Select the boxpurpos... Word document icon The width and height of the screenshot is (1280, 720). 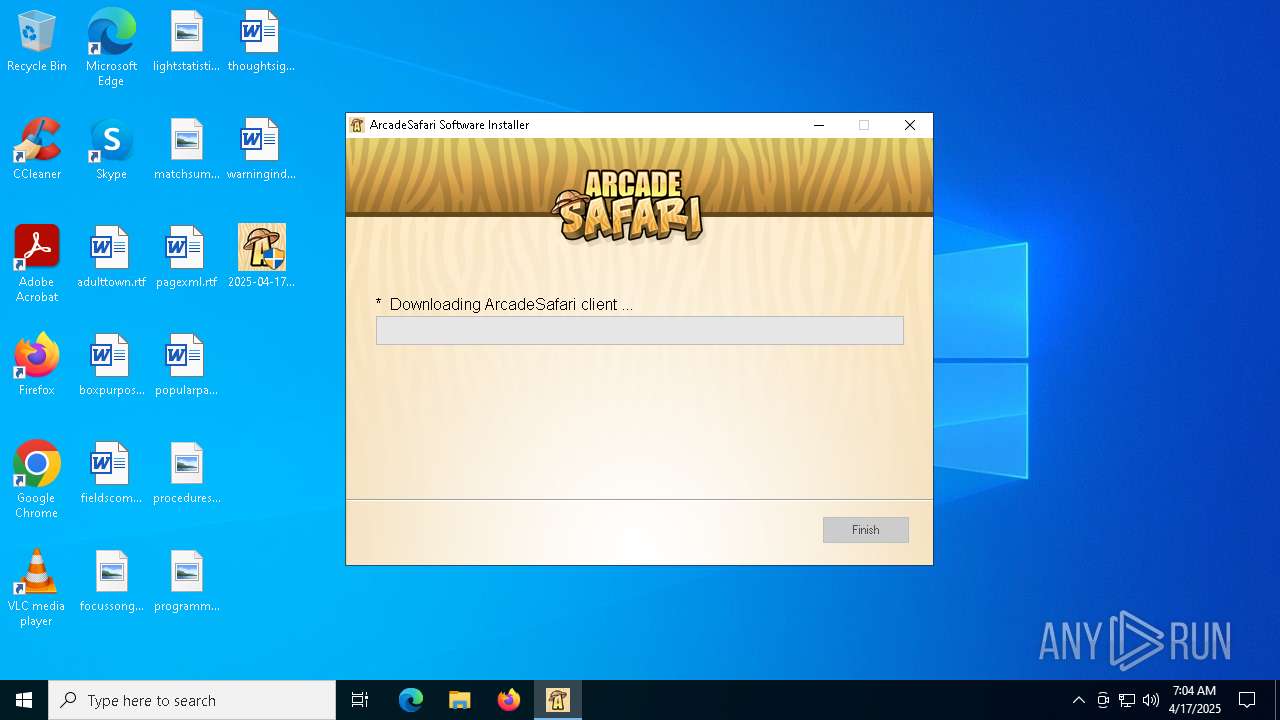tap(111, 366)
